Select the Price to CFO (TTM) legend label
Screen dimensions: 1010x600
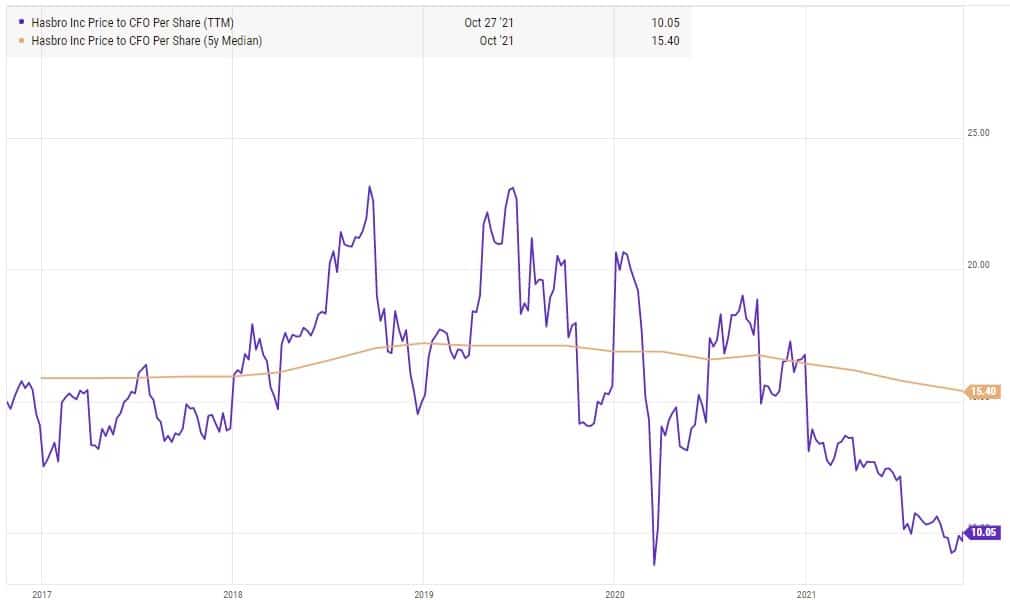131,21
